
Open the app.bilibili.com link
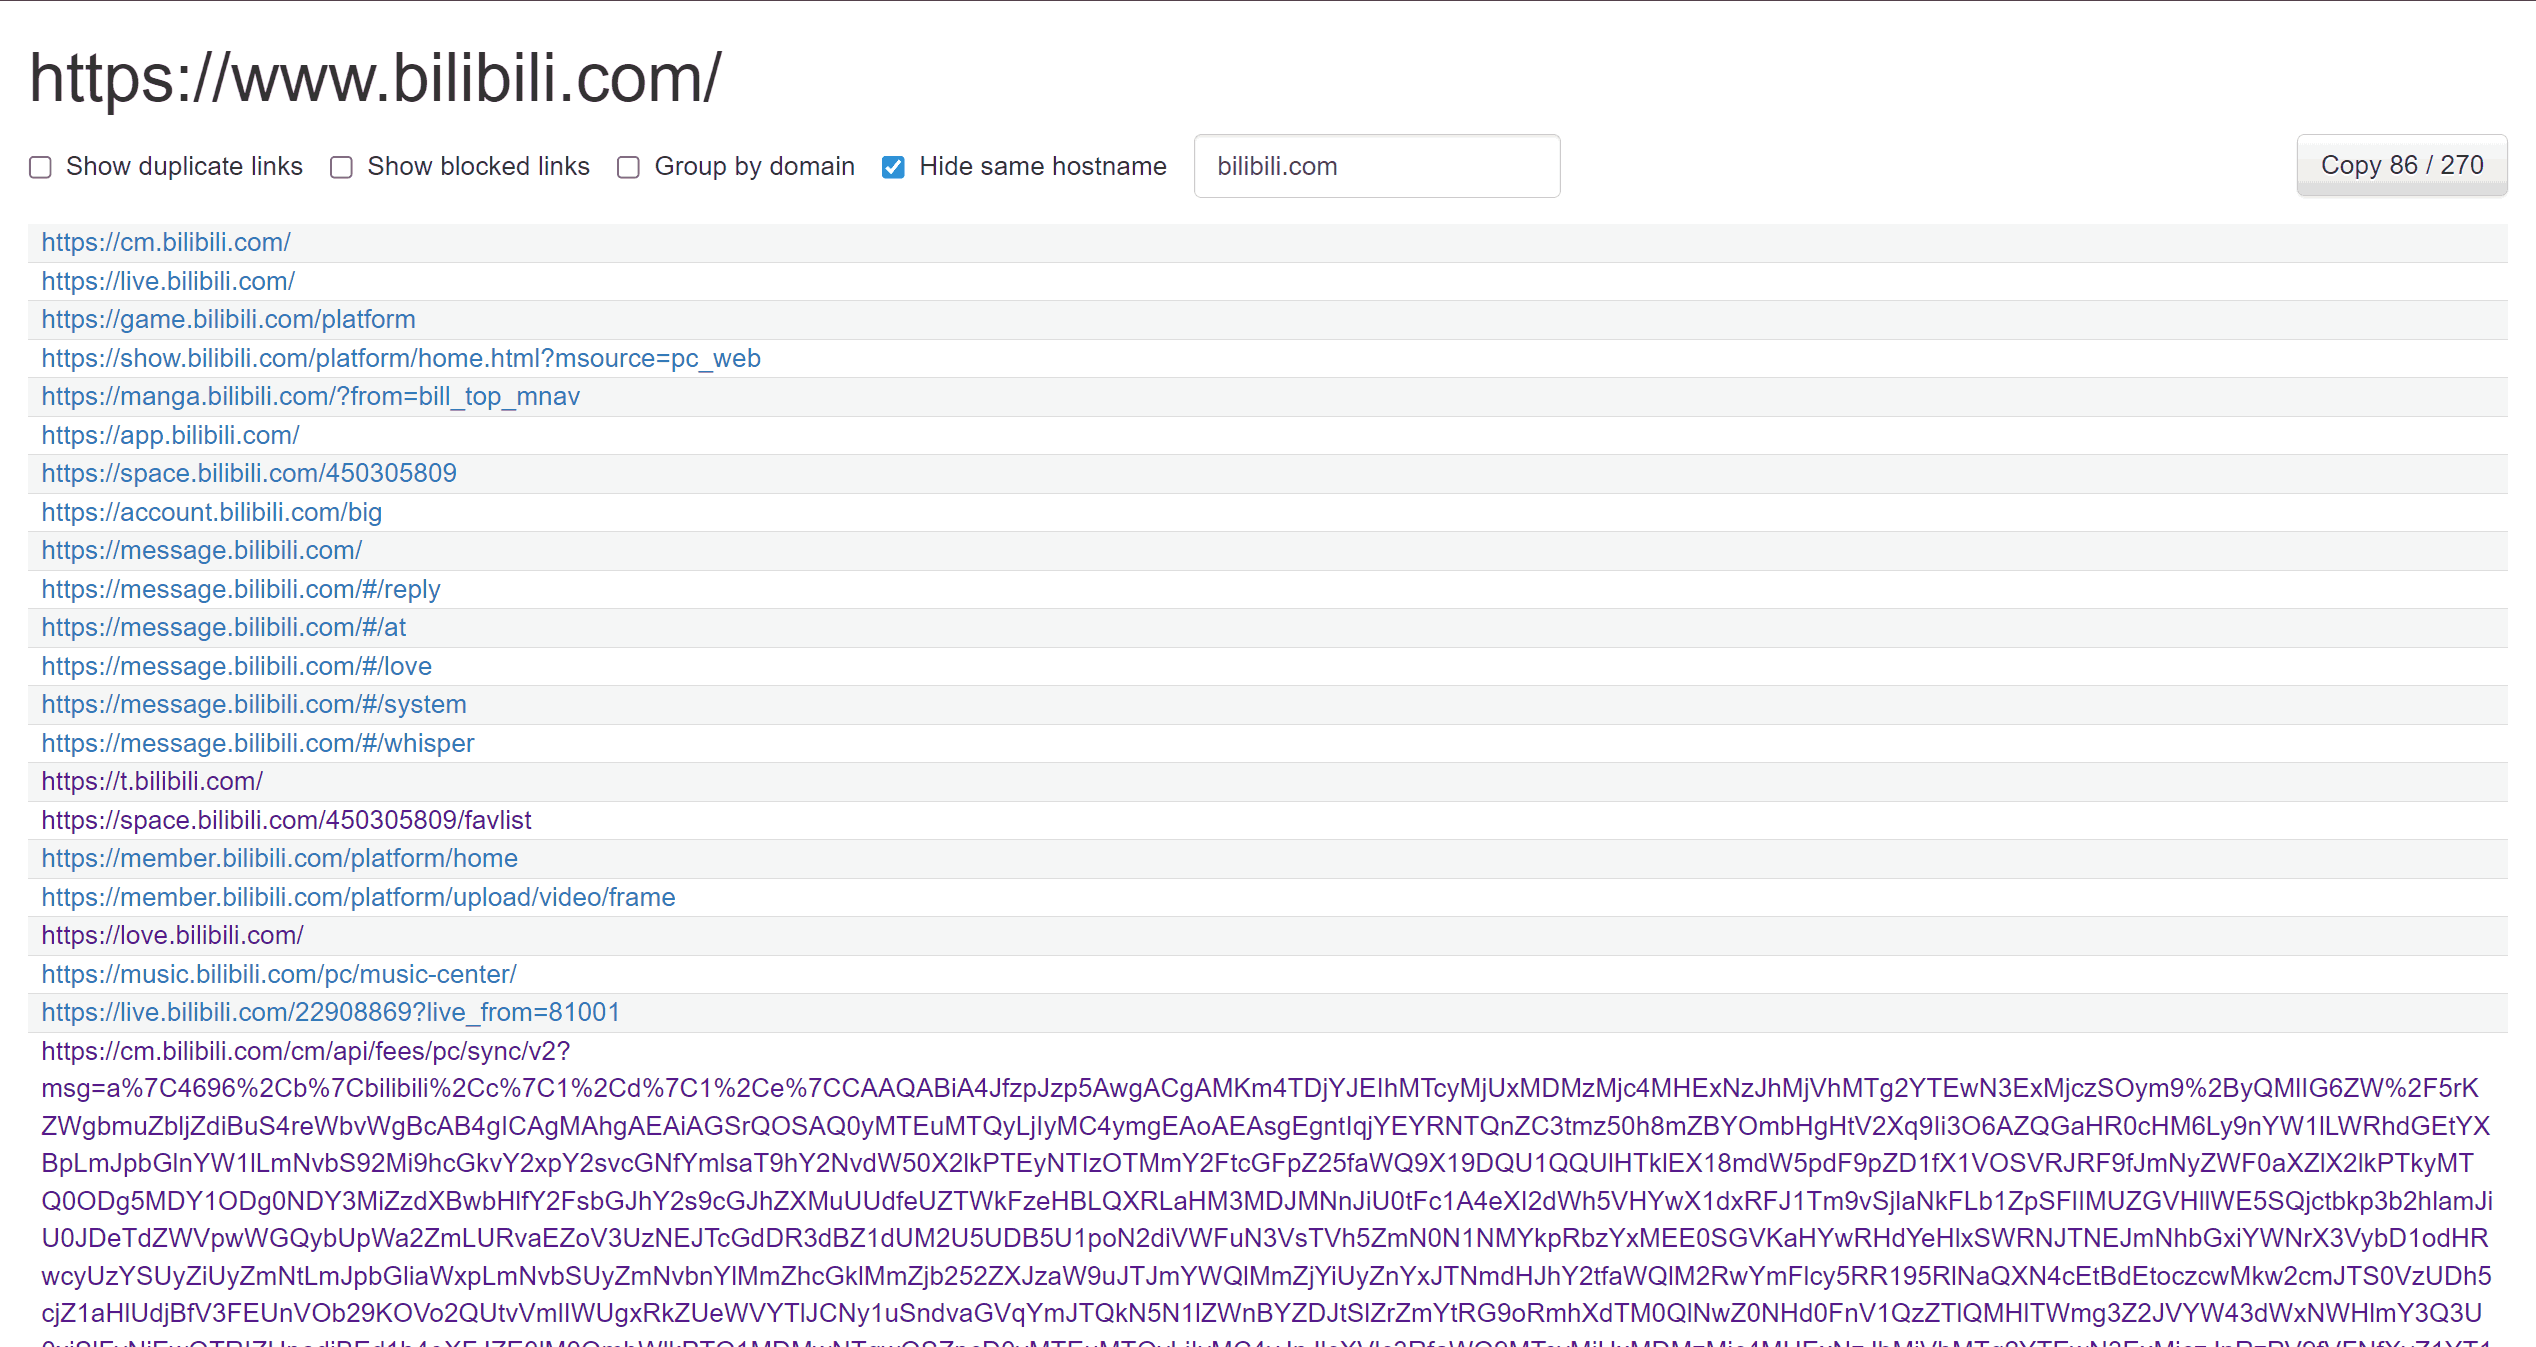pyautogui.click(x=170, y=435)
